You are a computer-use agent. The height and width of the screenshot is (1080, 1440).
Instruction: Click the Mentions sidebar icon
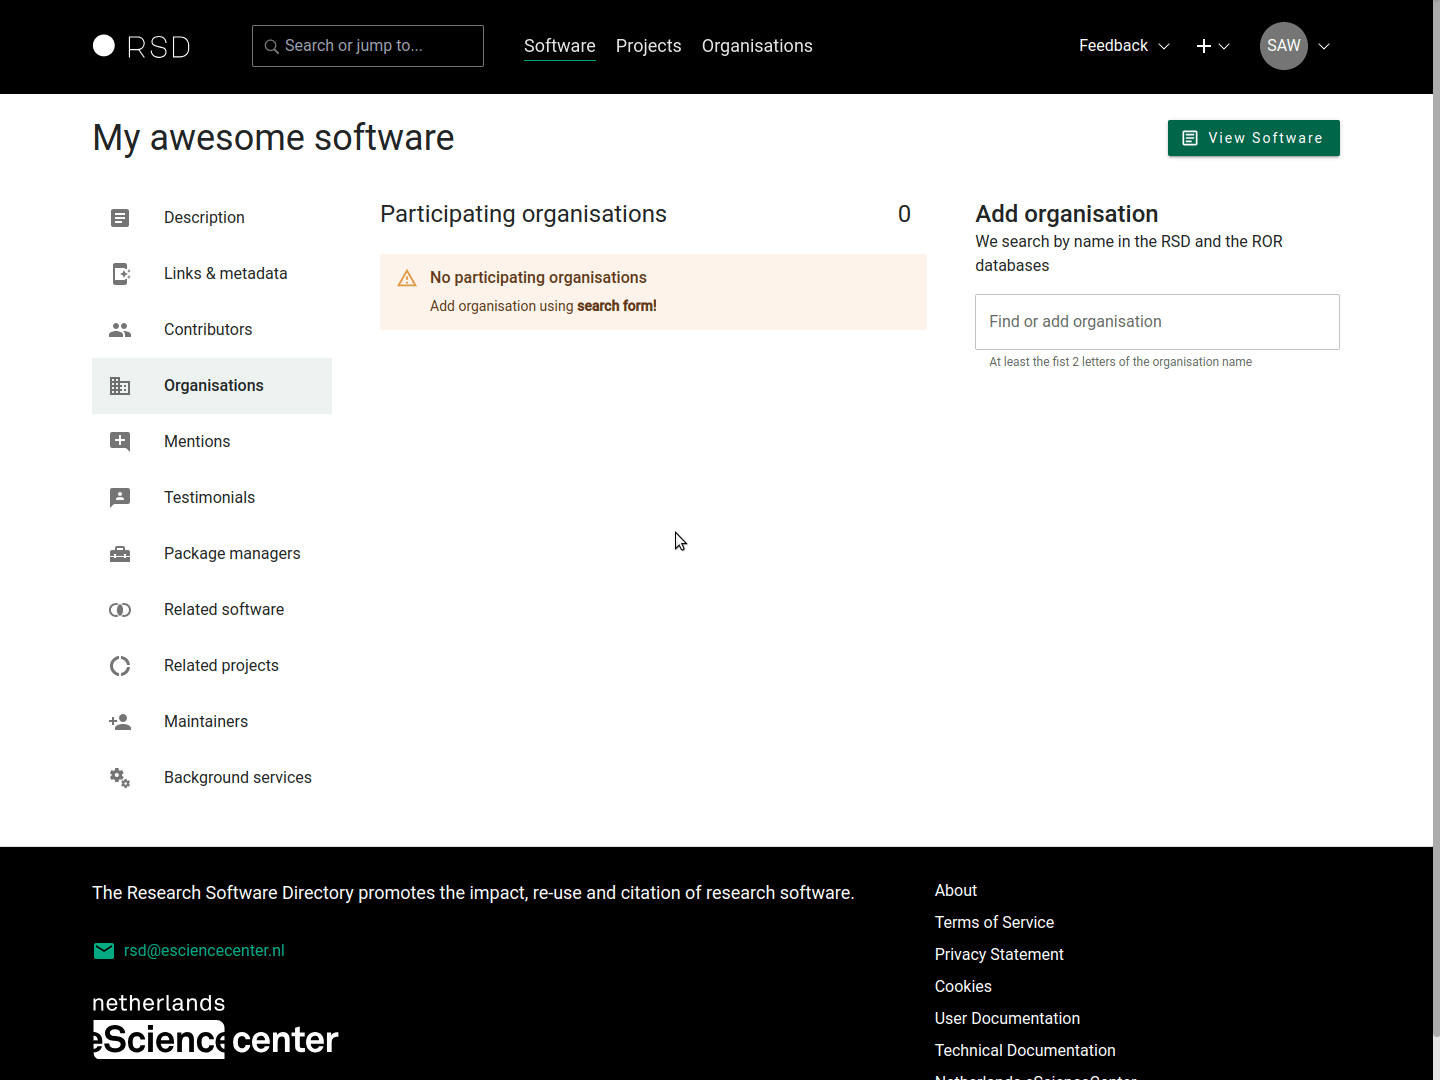point(120,442)
